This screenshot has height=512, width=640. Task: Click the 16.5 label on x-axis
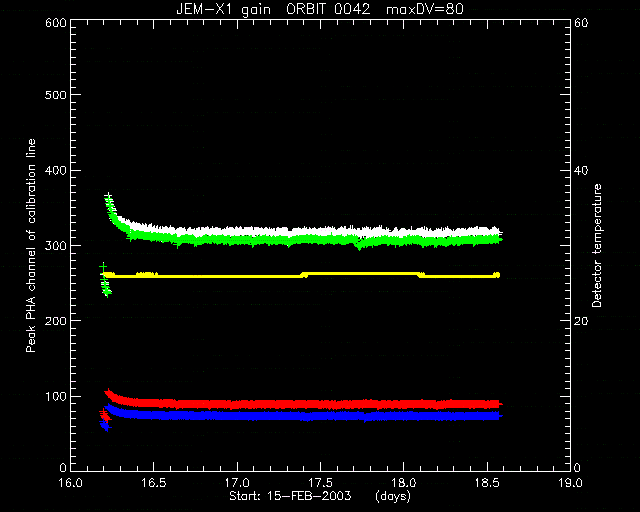(154, 483)
